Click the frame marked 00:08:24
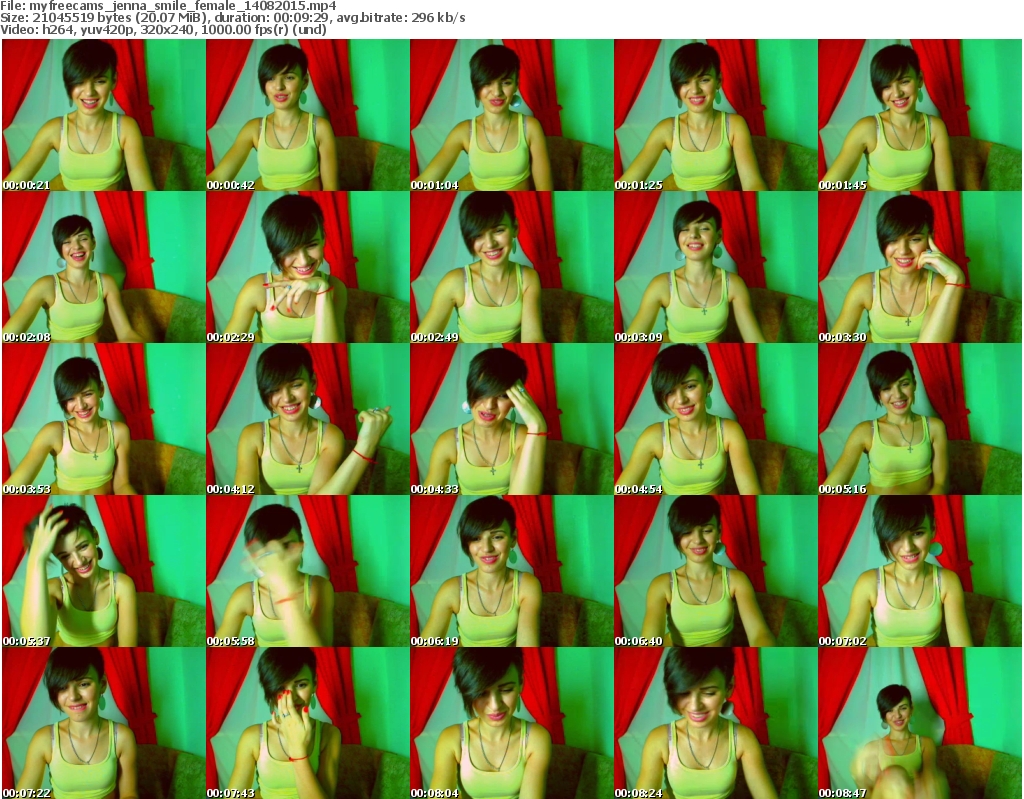This screenshot has height=799, width=1024. coord(715,723)
